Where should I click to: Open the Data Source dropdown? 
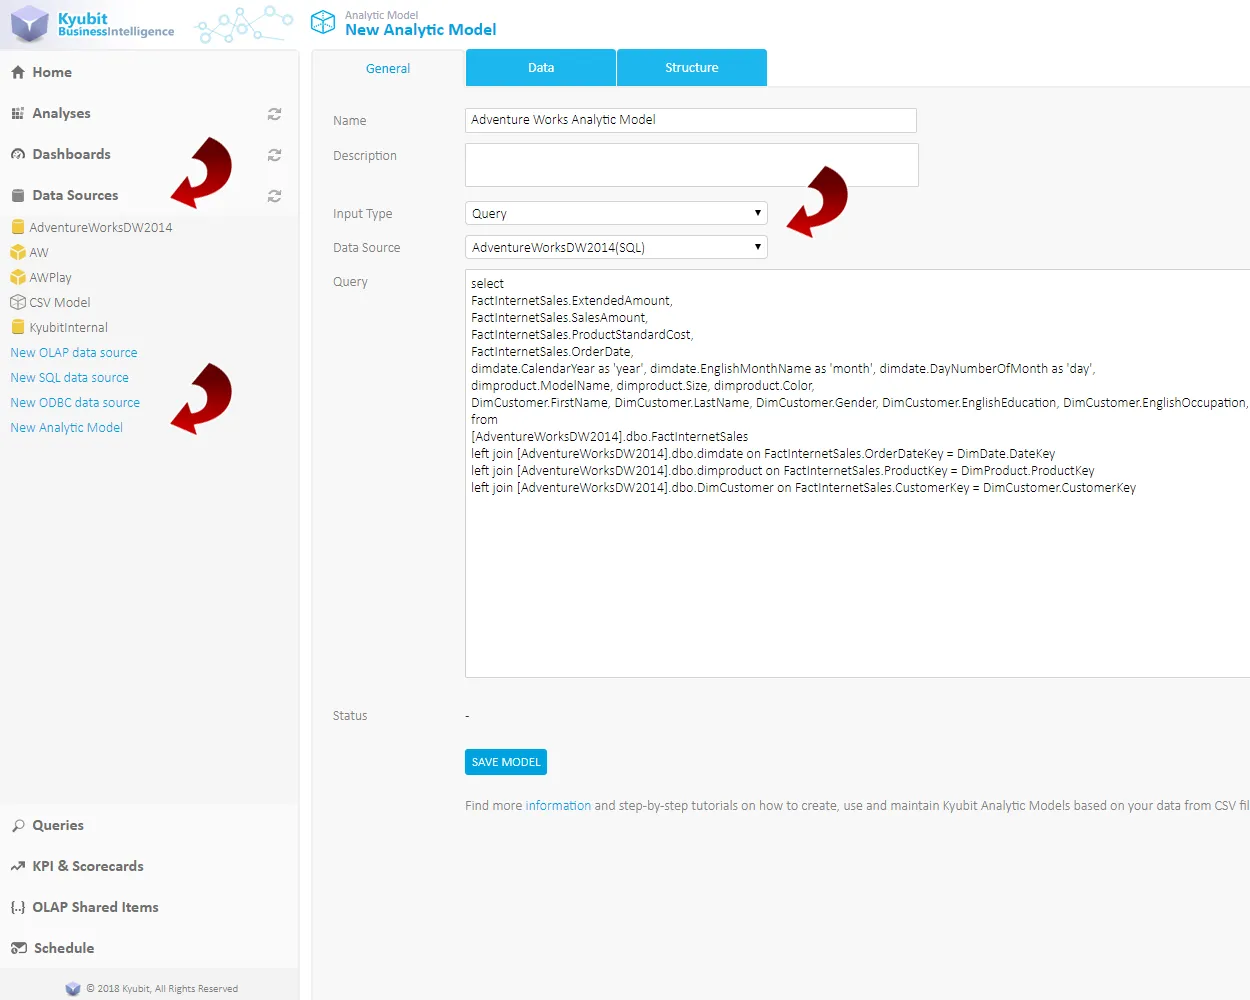click(616, 247)
